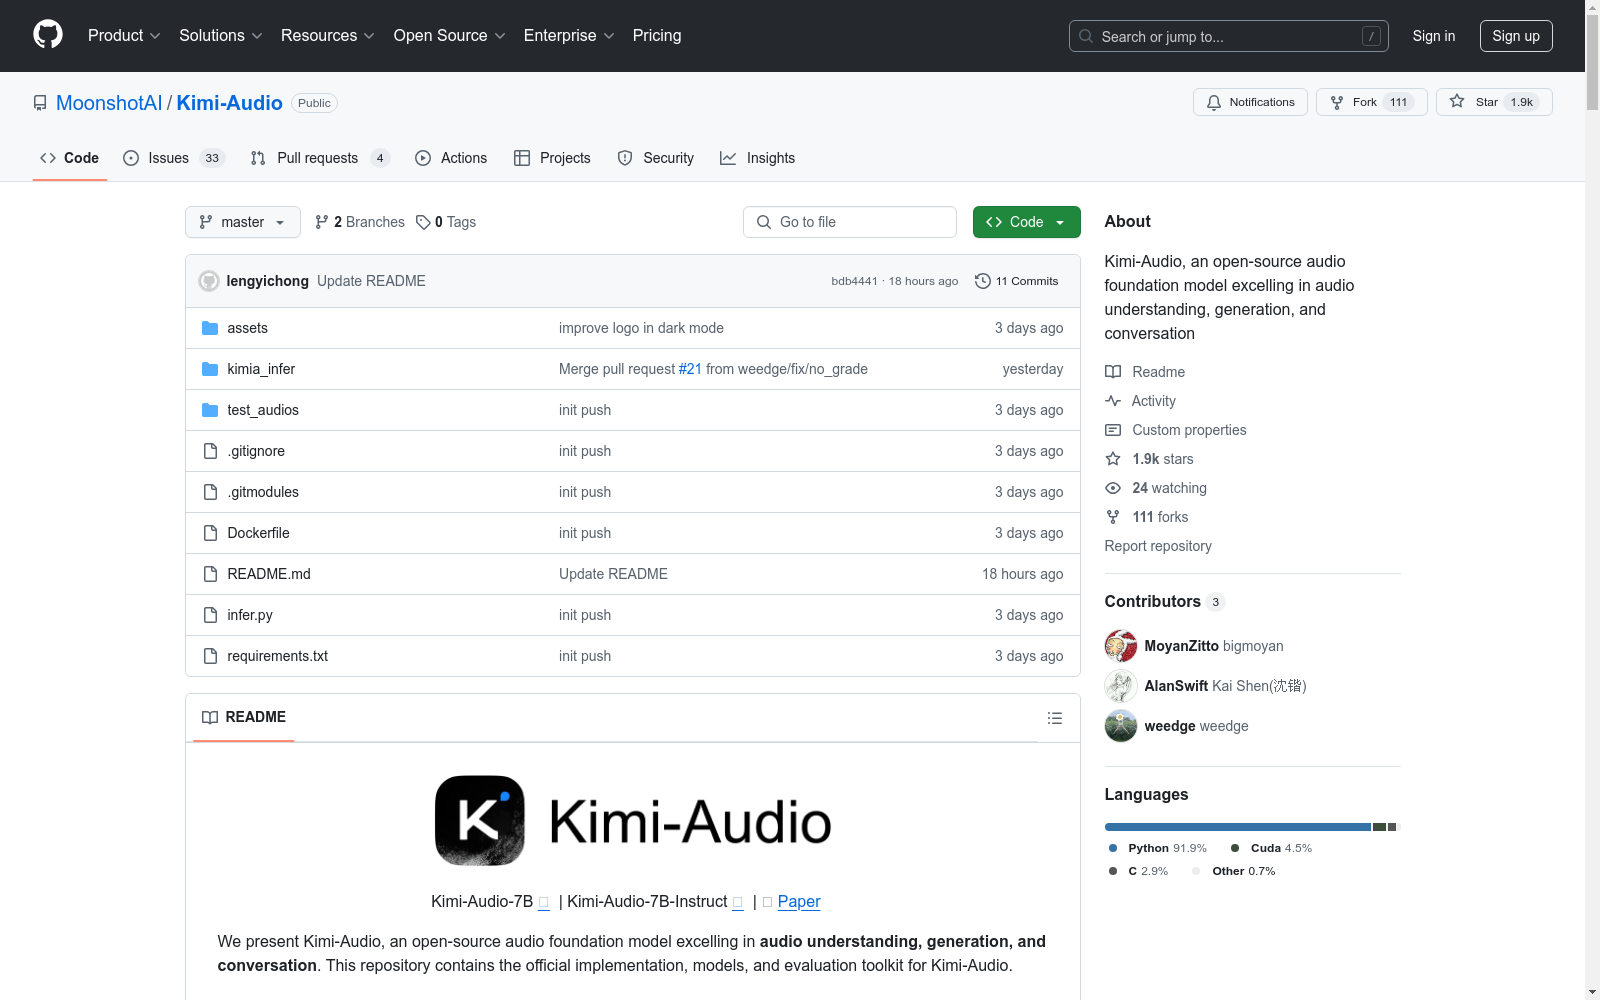Open pull request #21 link
Image resolution: width=1600 pixels, height=1000 pixels.
690,369
